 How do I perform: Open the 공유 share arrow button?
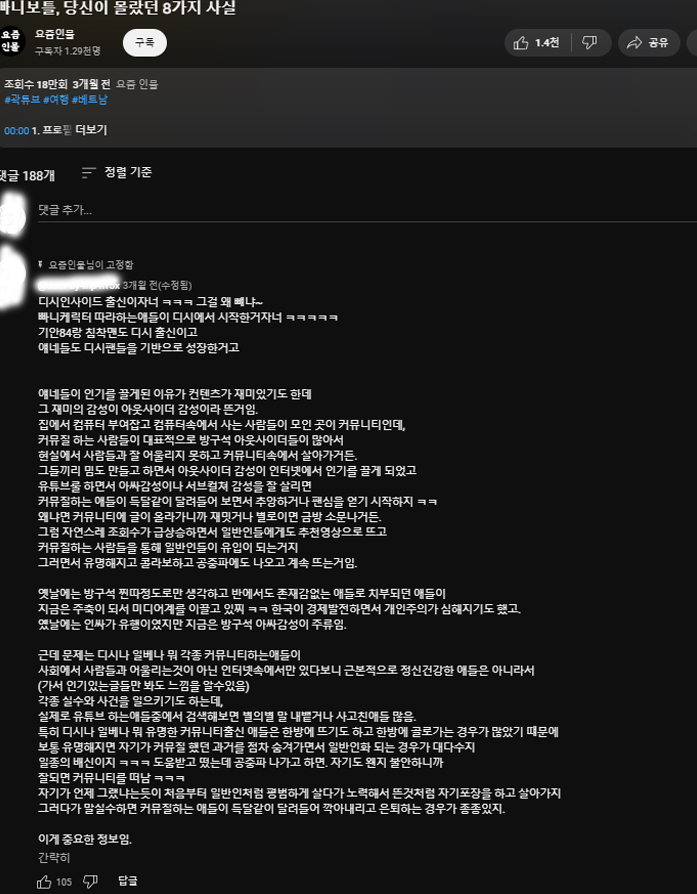coord(648,43)
